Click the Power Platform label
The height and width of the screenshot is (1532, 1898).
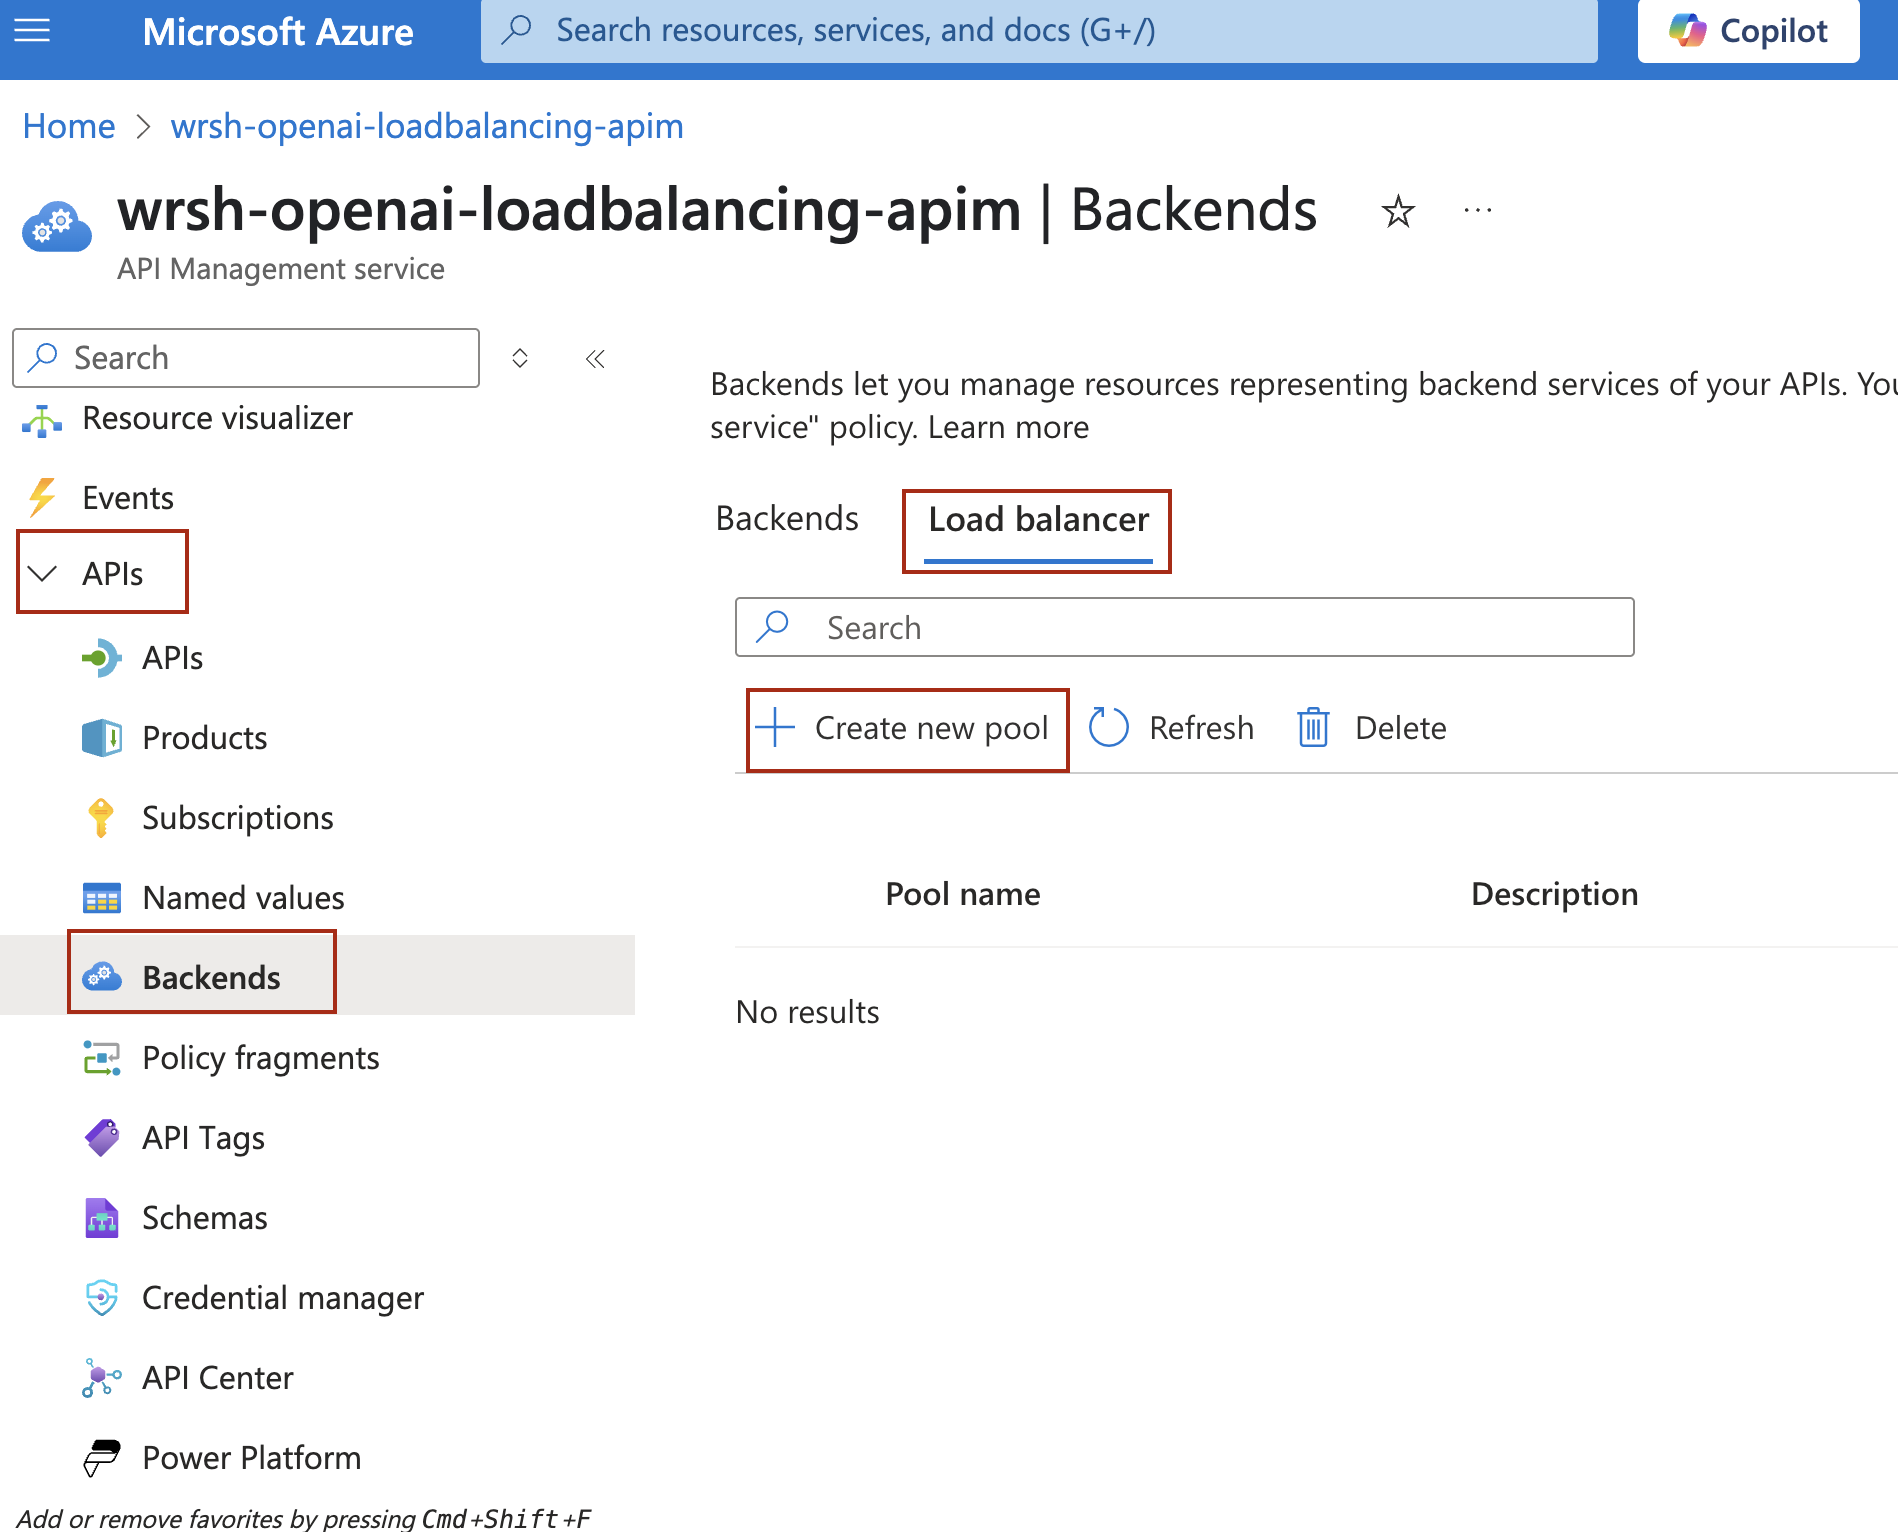252,1458
